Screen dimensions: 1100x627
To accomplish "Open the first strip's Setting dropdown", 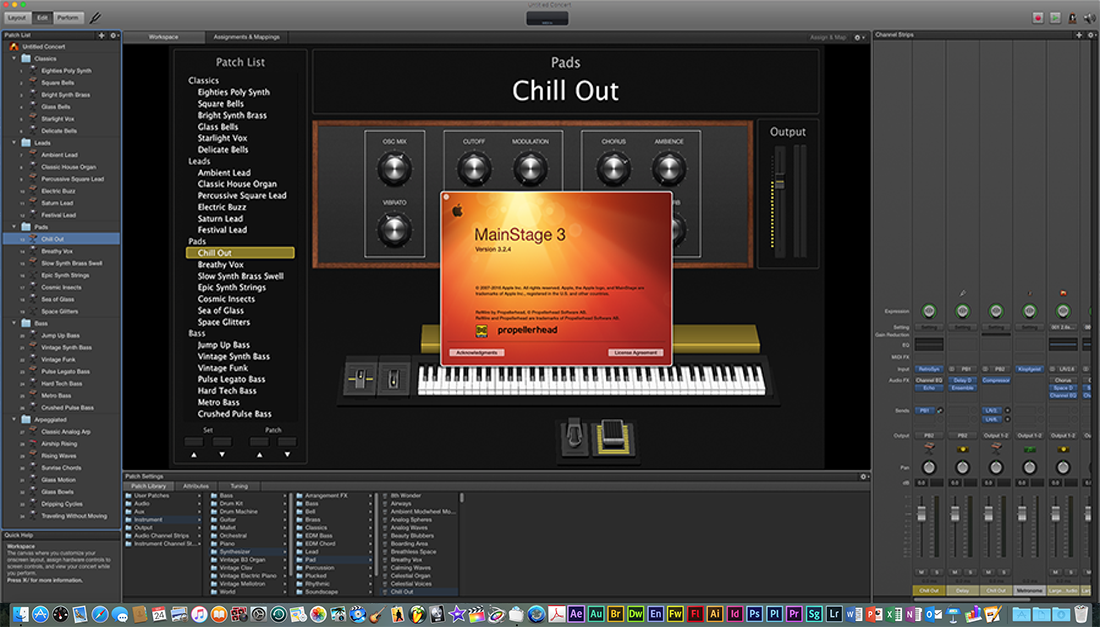I will tap(929, 327).
